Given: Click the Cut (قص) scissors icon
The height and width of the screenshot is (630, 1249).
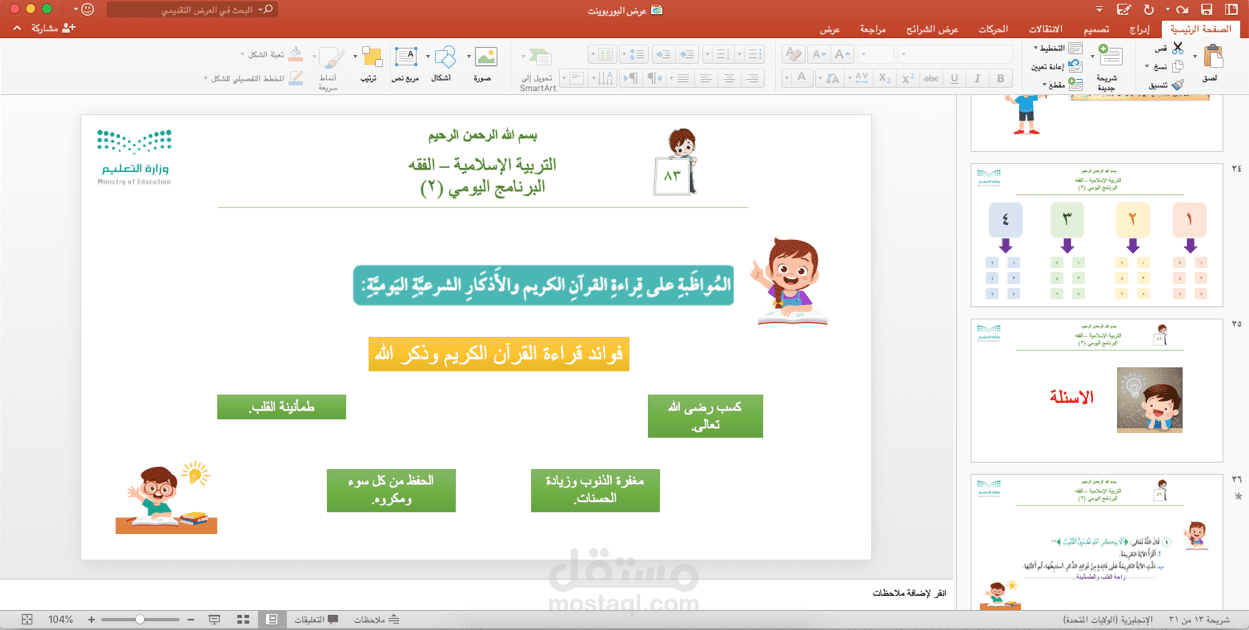Looking at the screenshot, I should click(x=1177, y=48).
